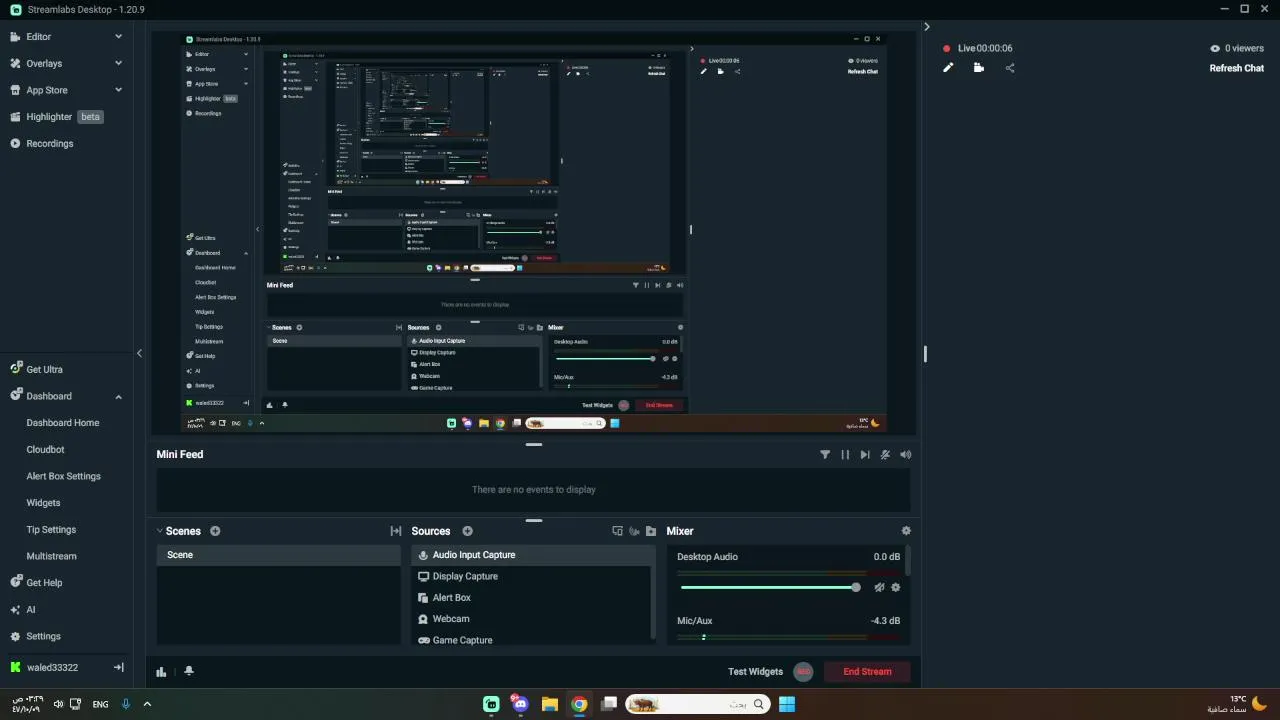
Task: Toggle Mini Feed alert volume speaker
Action: point(905,455)
